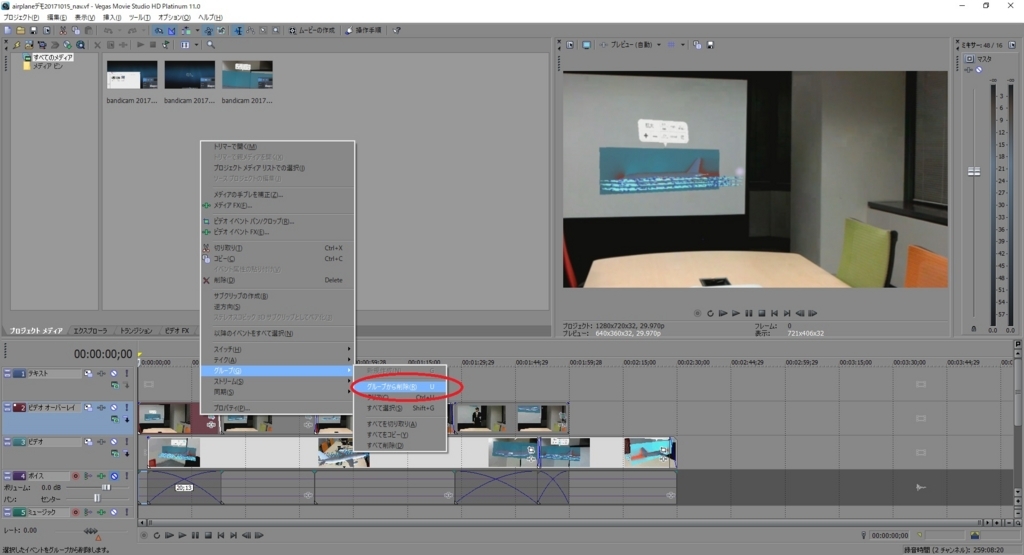The height and width of the screenshot is (555, 1024).
Task: Toggle mute on the ボイス track
Action: (x=114, y=476)
